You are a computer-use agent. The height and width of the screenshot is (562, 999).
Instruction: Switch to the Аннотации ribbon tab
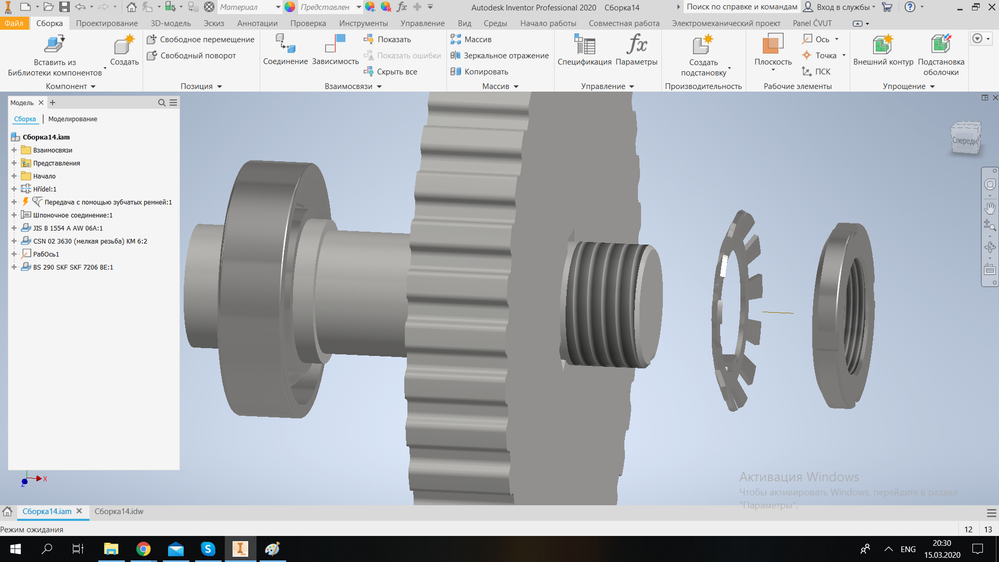coord(257,23)
